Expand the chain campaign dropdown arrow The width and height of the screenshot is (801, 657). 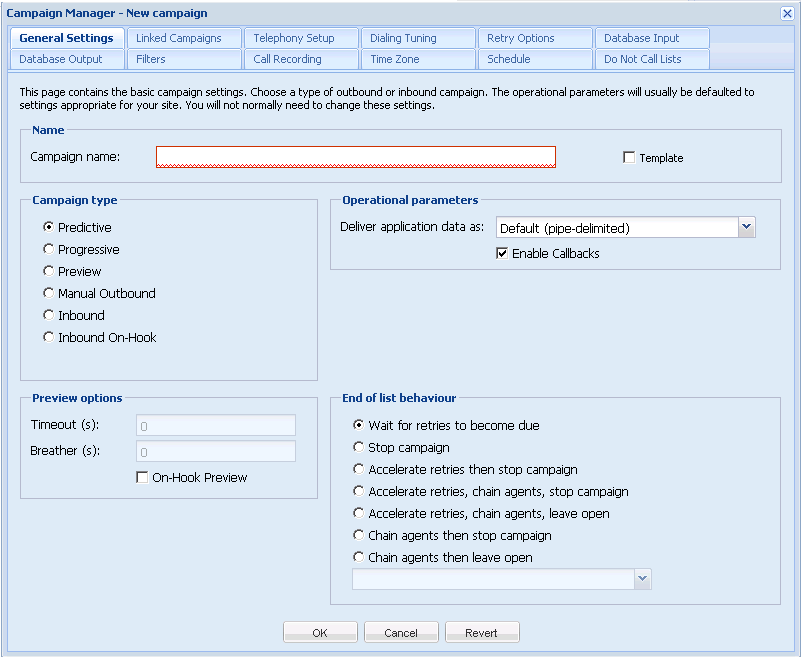click(x=643, y=579)
